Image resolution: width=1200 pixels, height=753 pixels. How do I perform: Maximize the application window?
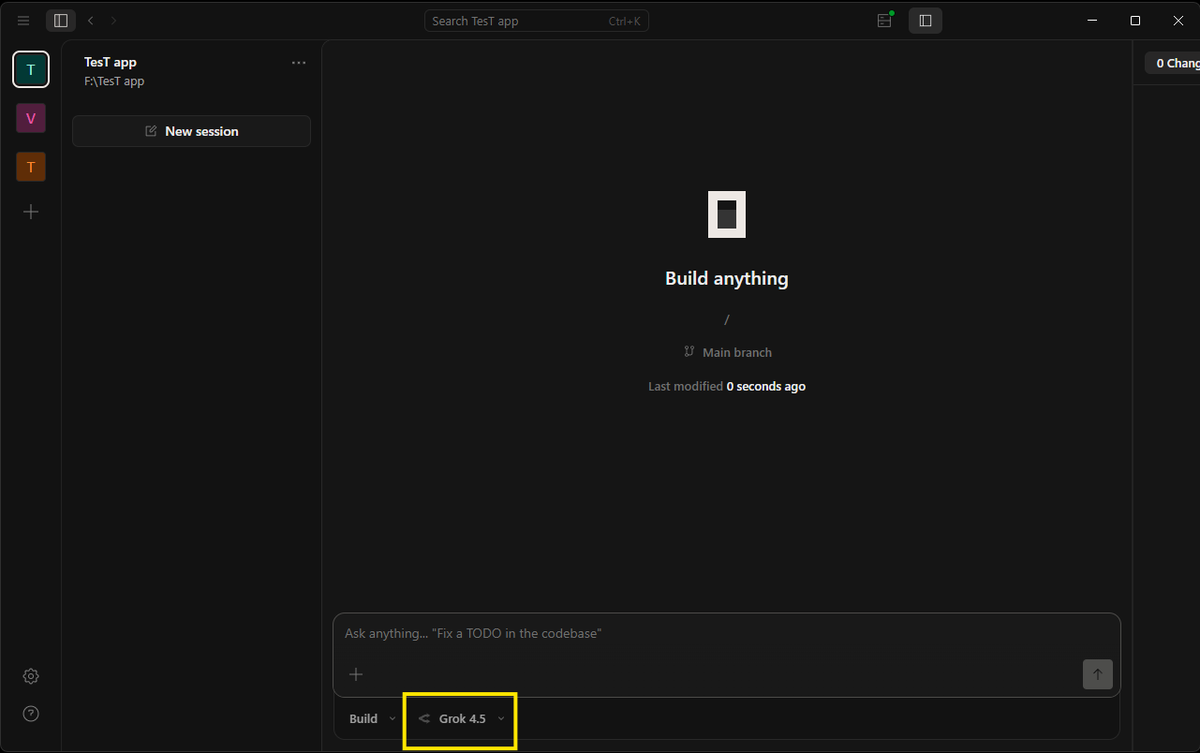tap(1135, 20)
